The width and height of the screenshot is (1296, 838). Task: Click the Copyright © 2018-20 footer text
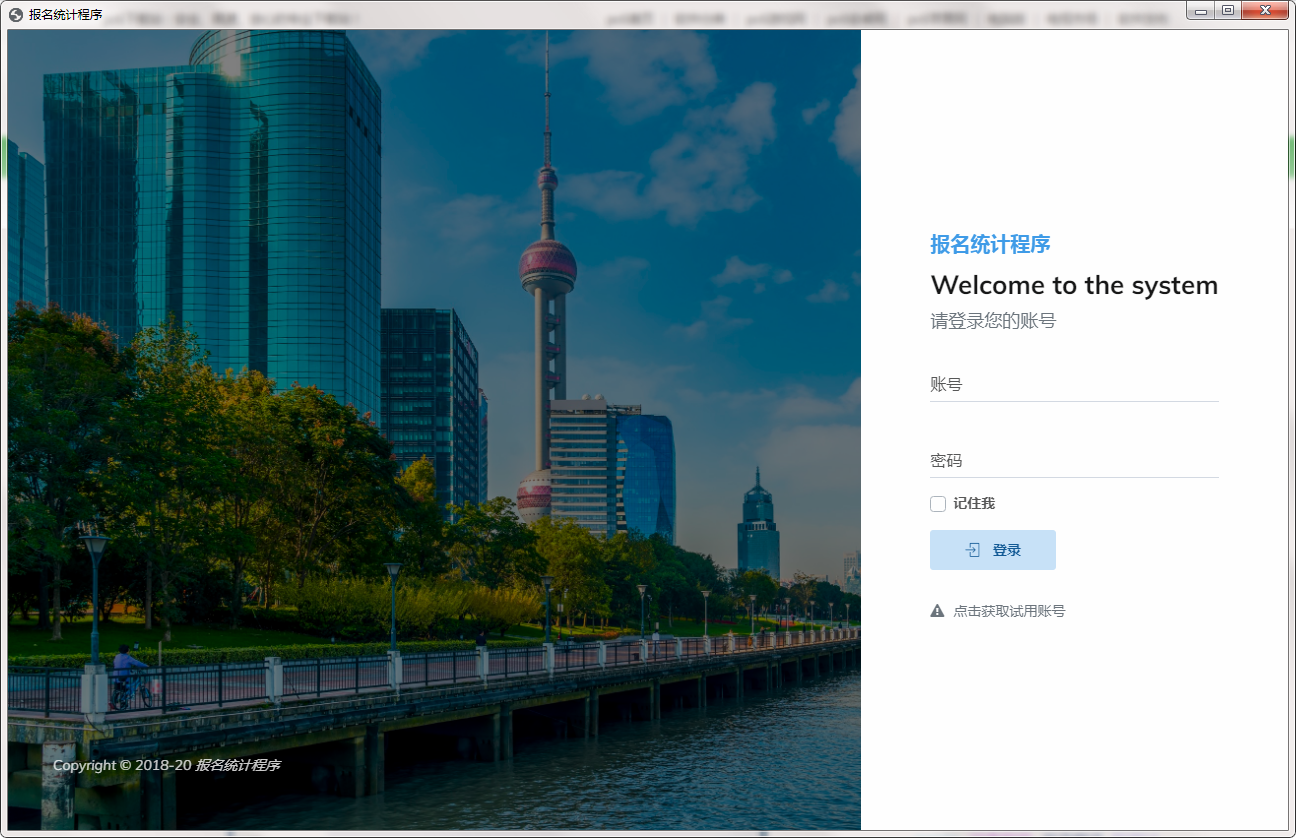(121, 765)
